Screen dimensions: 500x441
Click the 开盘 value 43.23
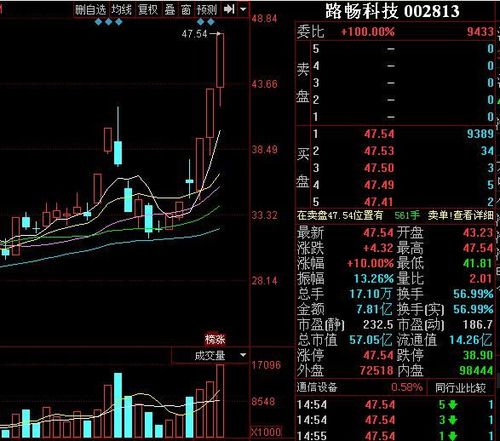pyautogui.click(x=478, y=233)
